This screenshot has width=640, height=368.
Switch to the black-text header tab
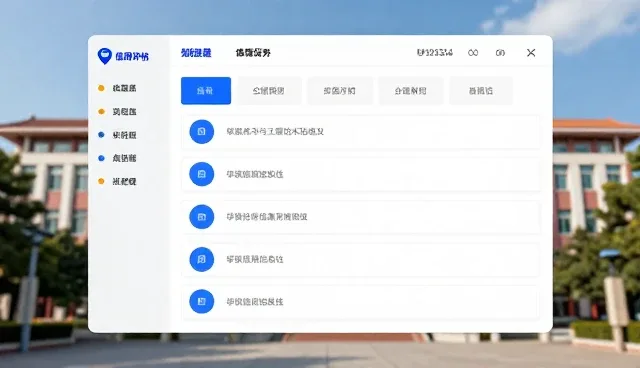point(253,53)
